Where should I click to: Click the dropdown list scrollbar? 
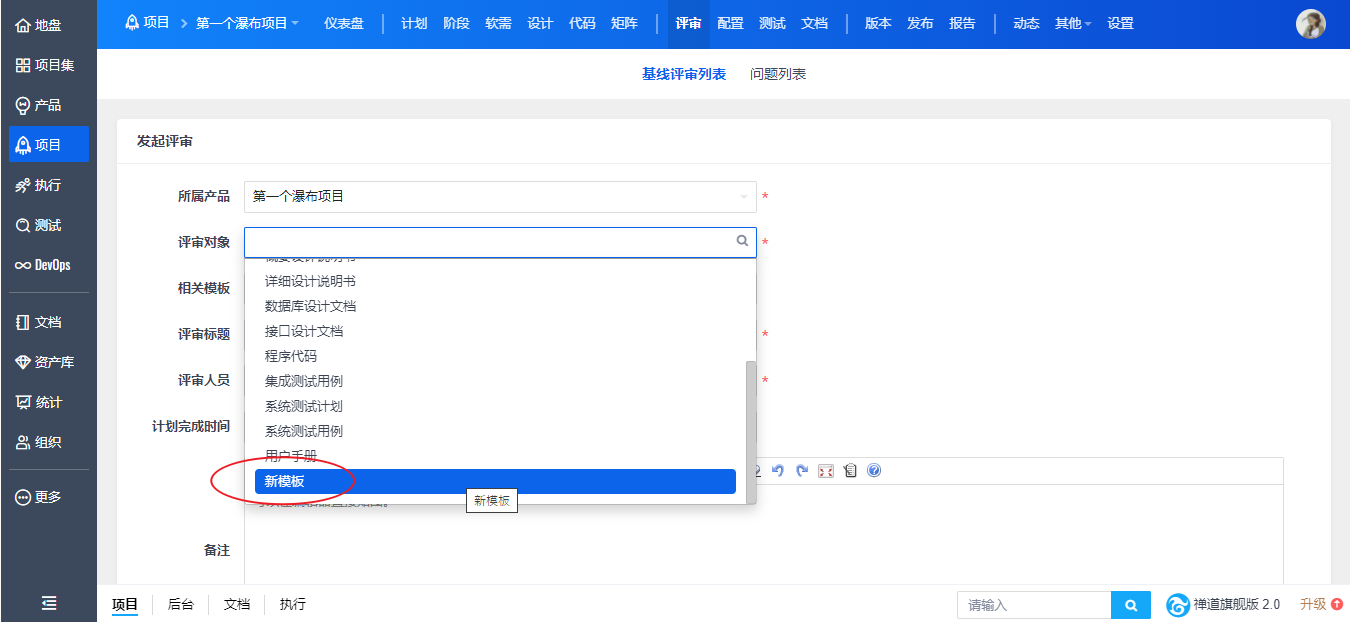click(751, 431)
